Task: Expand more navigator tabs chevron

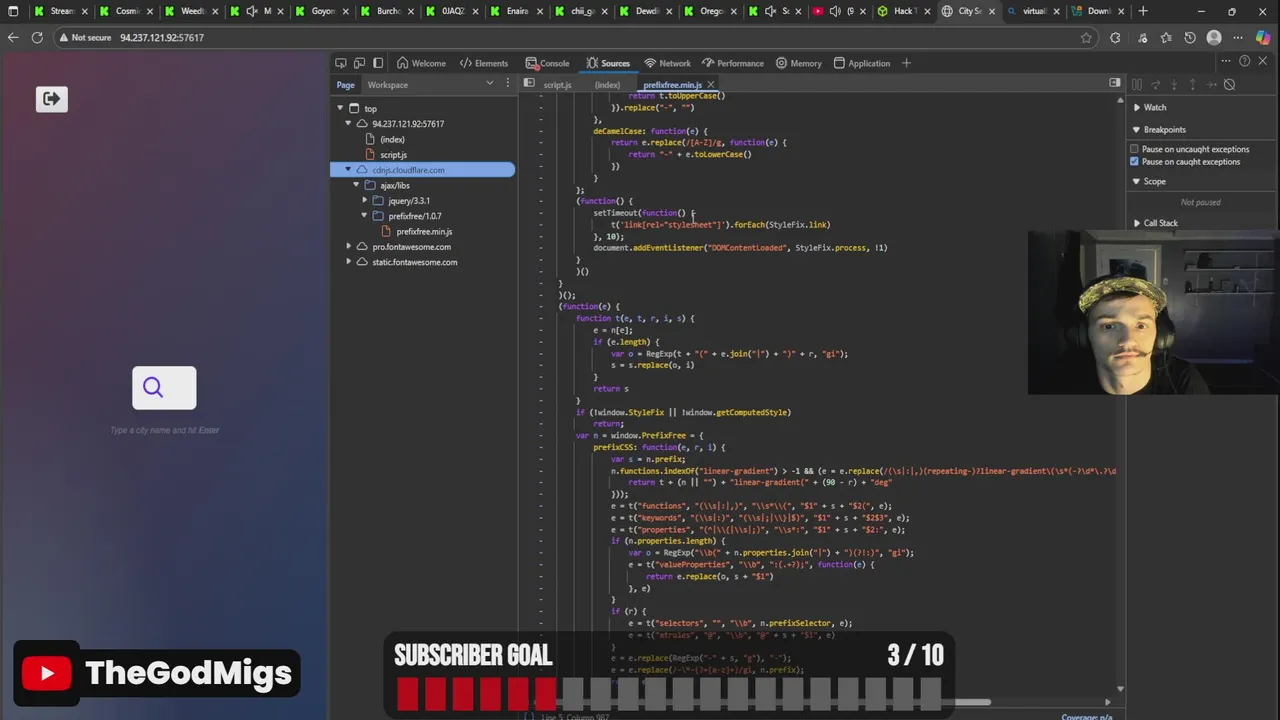Action: point(489,83)
